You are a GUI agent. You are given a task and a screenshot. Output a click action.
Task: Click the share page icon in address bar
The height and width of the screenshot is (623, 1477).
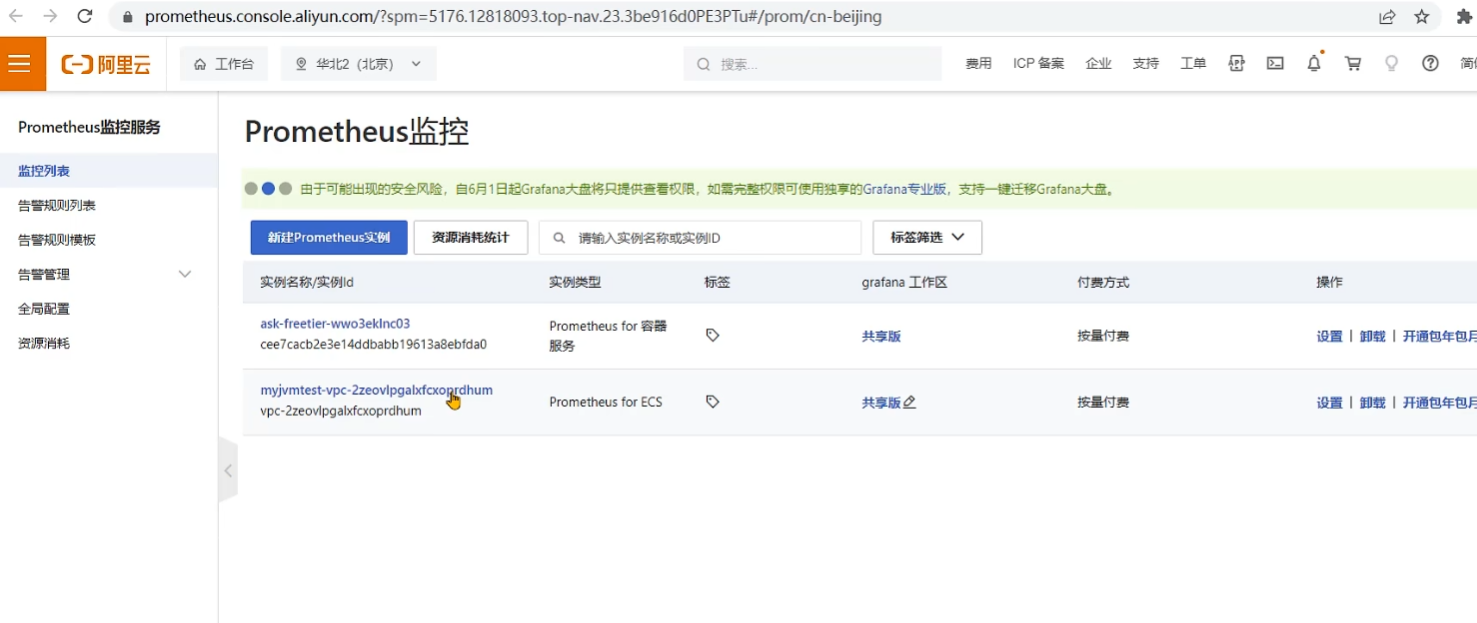(x=1387, y=17)
